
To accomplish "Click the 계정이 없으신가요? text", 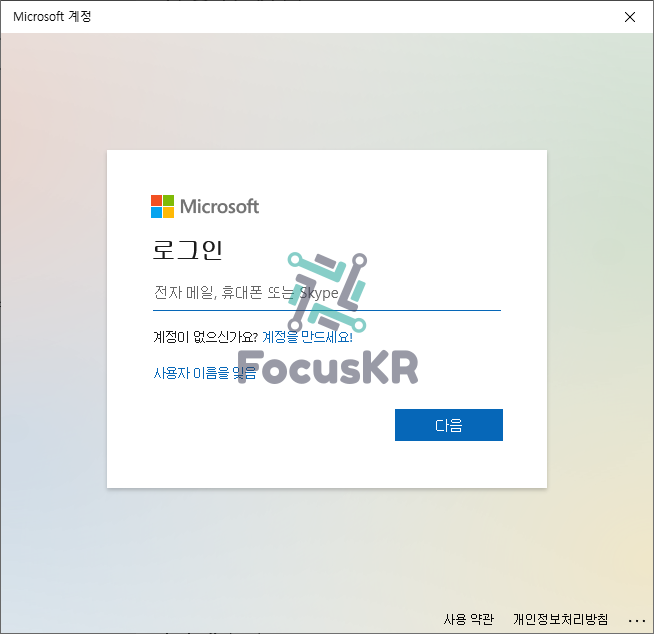I will click(206, 337).
